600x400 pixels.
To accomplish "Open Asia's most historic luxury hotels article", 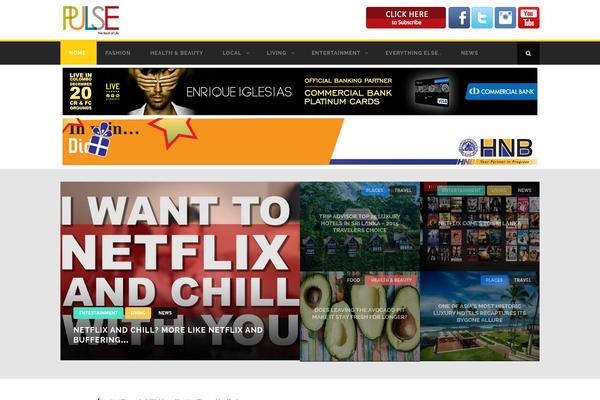I will click(x=479, y=313).
